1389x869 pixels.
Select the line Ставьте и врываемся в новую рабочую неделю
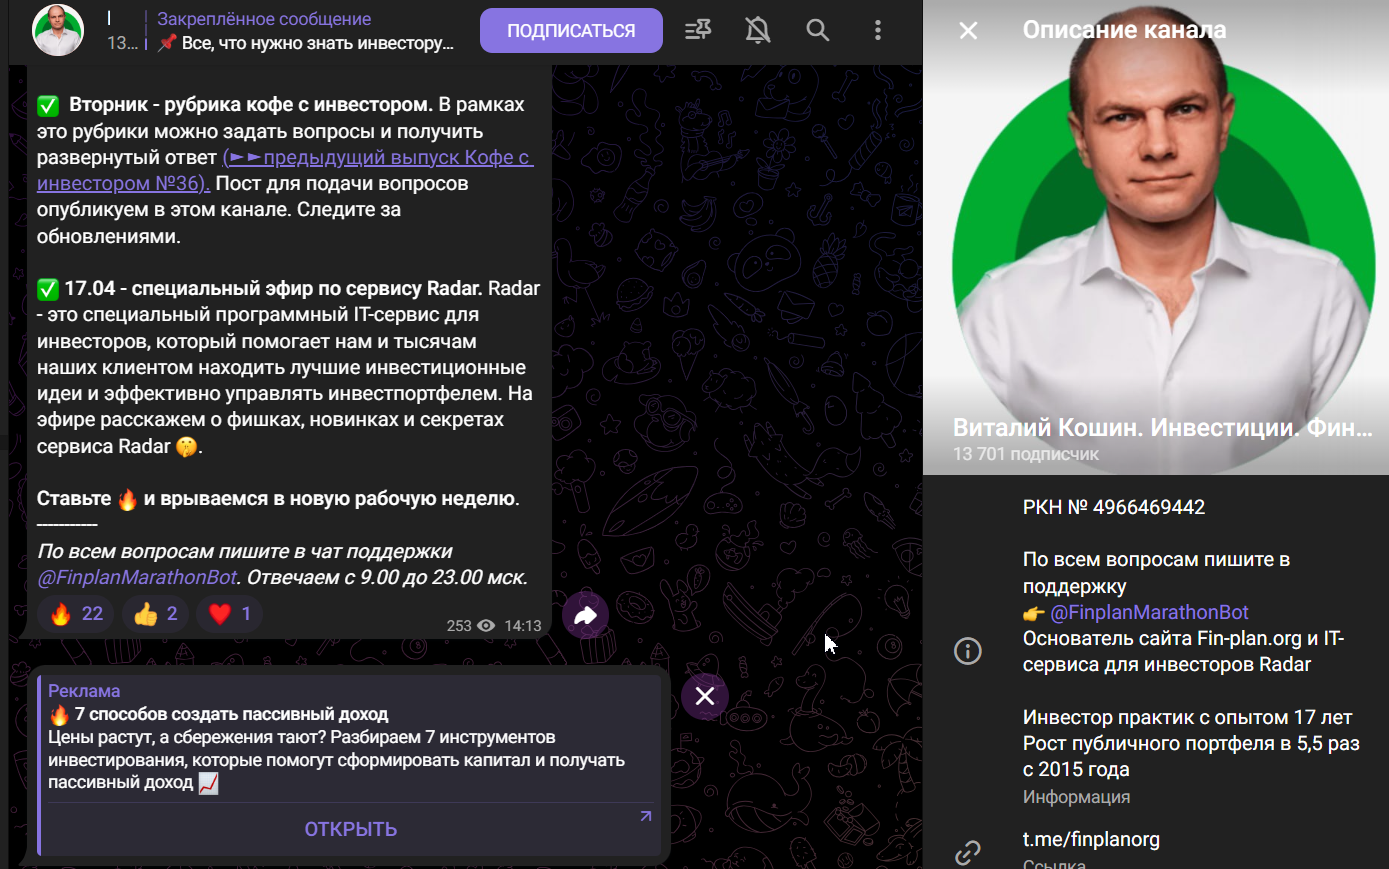(x=278, y=499)
